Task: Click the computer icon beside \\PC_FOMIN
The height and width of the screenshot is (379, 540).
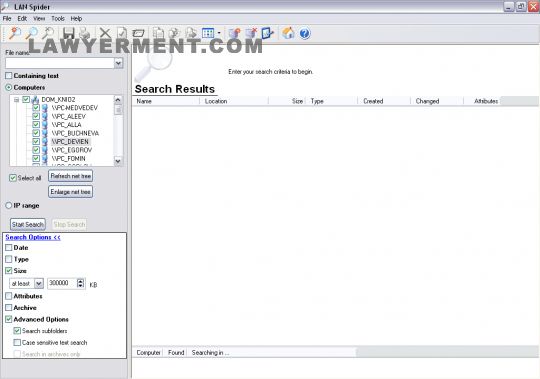Action: 45,158
